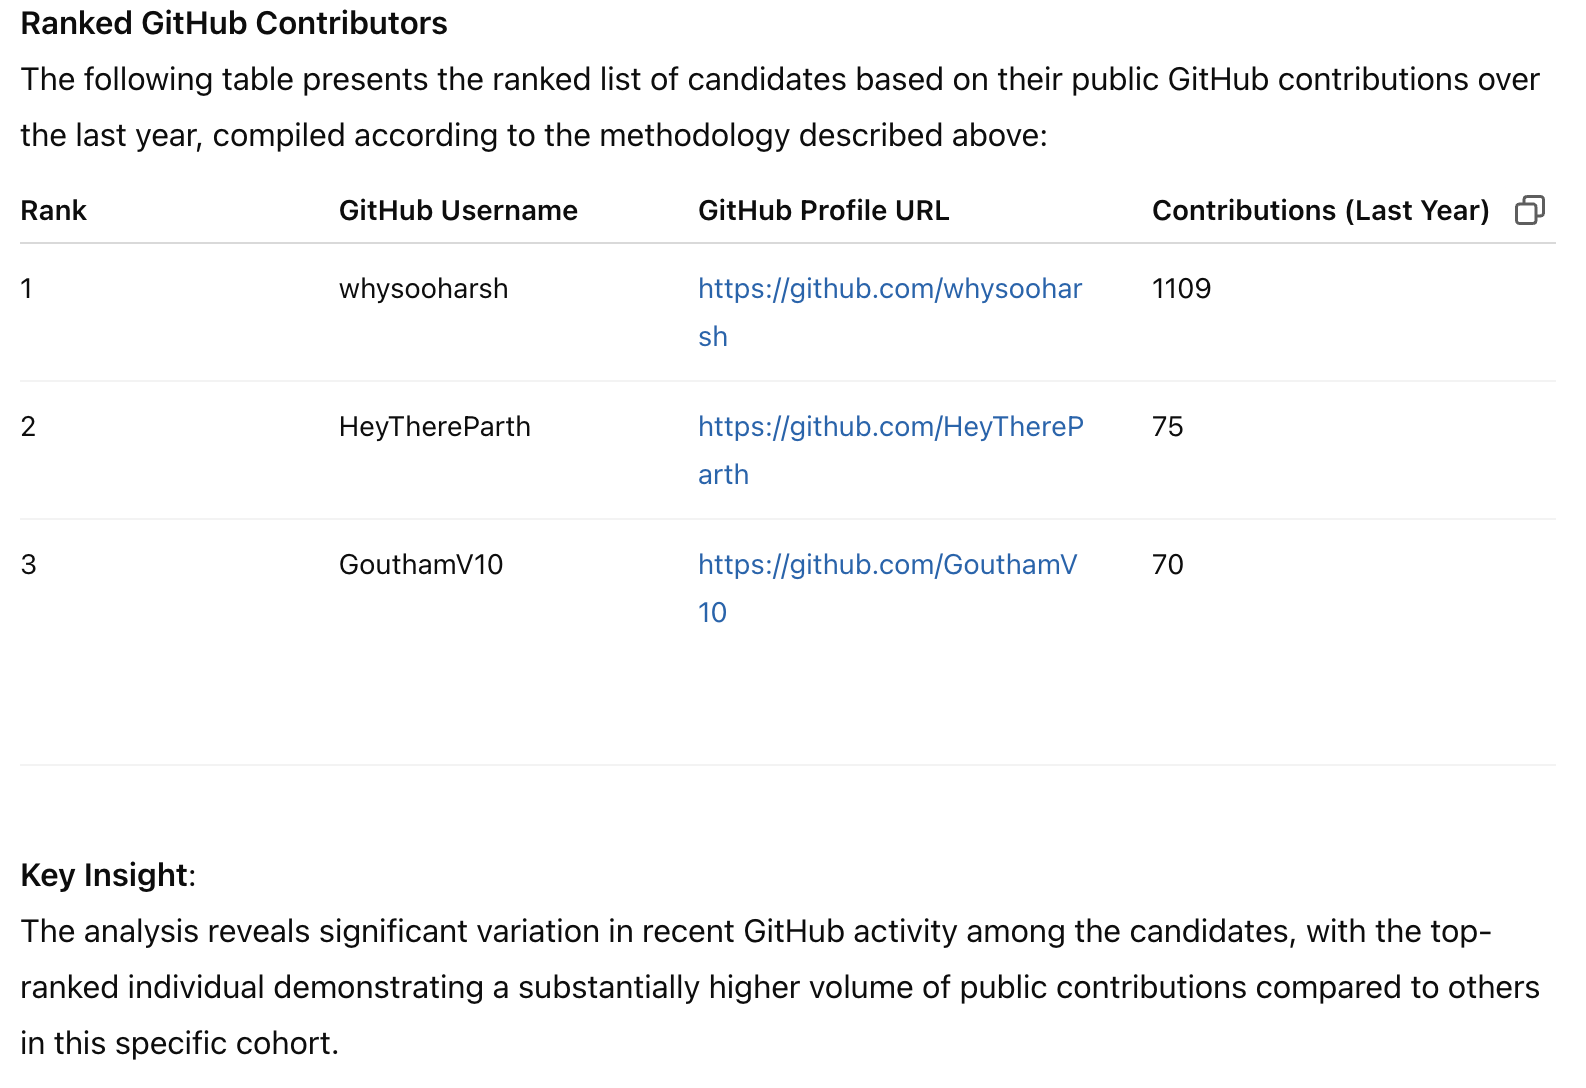Click the Key Insight label
Viewport: 1586px width, 1088px height.
pyautogui.click(x=104, y=875)
